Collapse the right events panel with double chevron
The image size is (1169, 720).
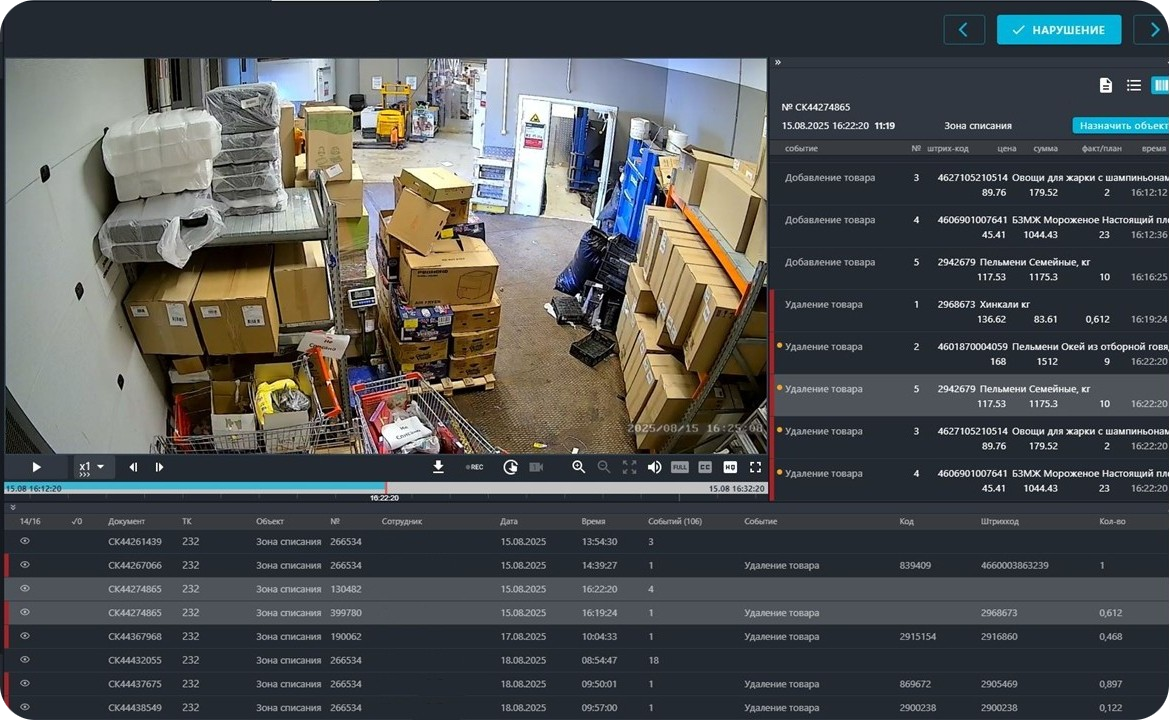[x=778, y=62]
